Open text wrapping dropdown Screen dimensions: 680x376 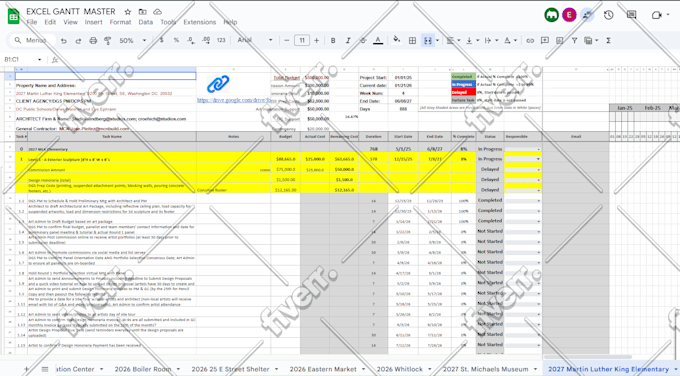click(x=491, y=40)
